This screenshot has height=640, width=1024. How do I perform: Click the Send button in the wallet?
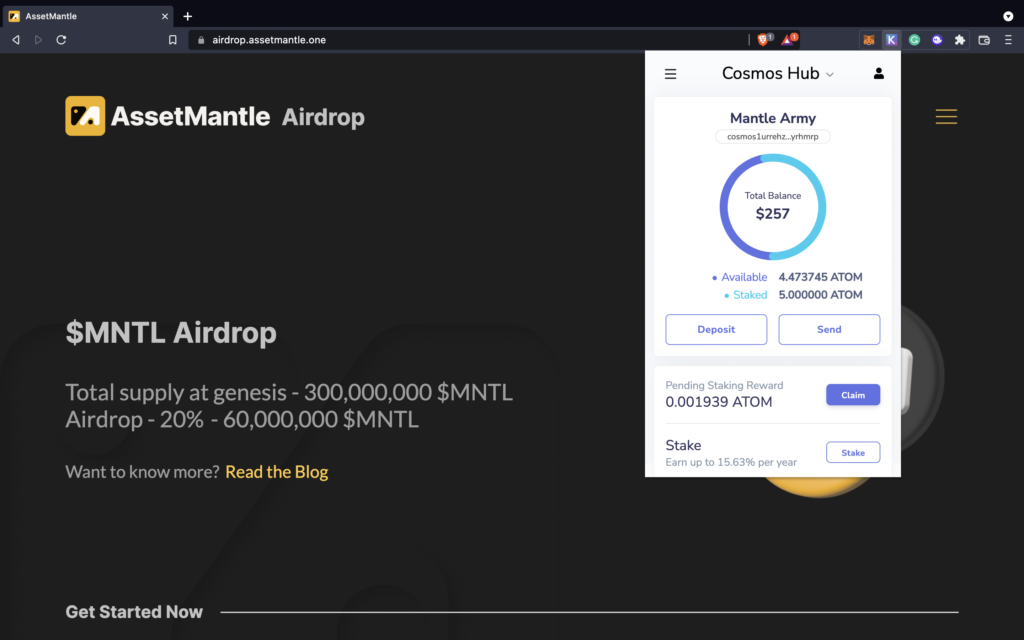829,329
